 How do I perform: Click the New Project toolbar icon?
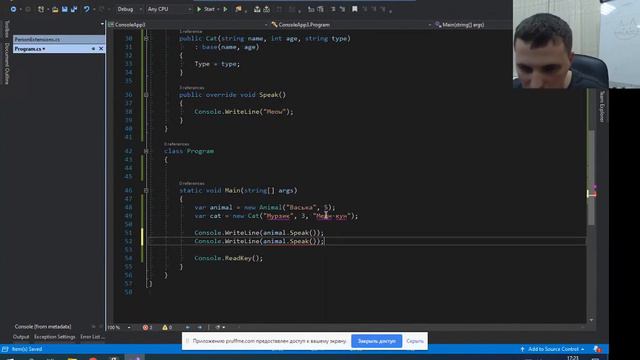point(41,9)
